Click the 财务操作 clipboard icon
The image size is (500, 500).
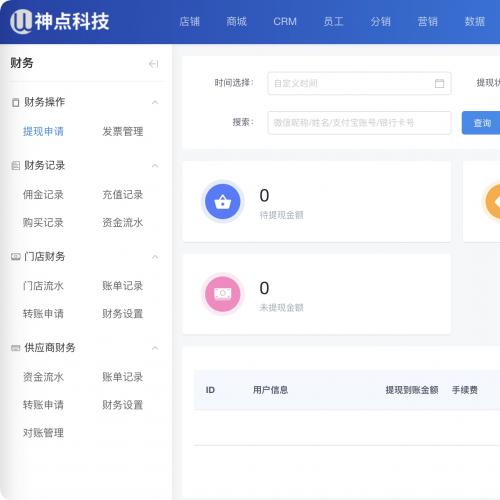pyautogui.click(x=15, y=102)
